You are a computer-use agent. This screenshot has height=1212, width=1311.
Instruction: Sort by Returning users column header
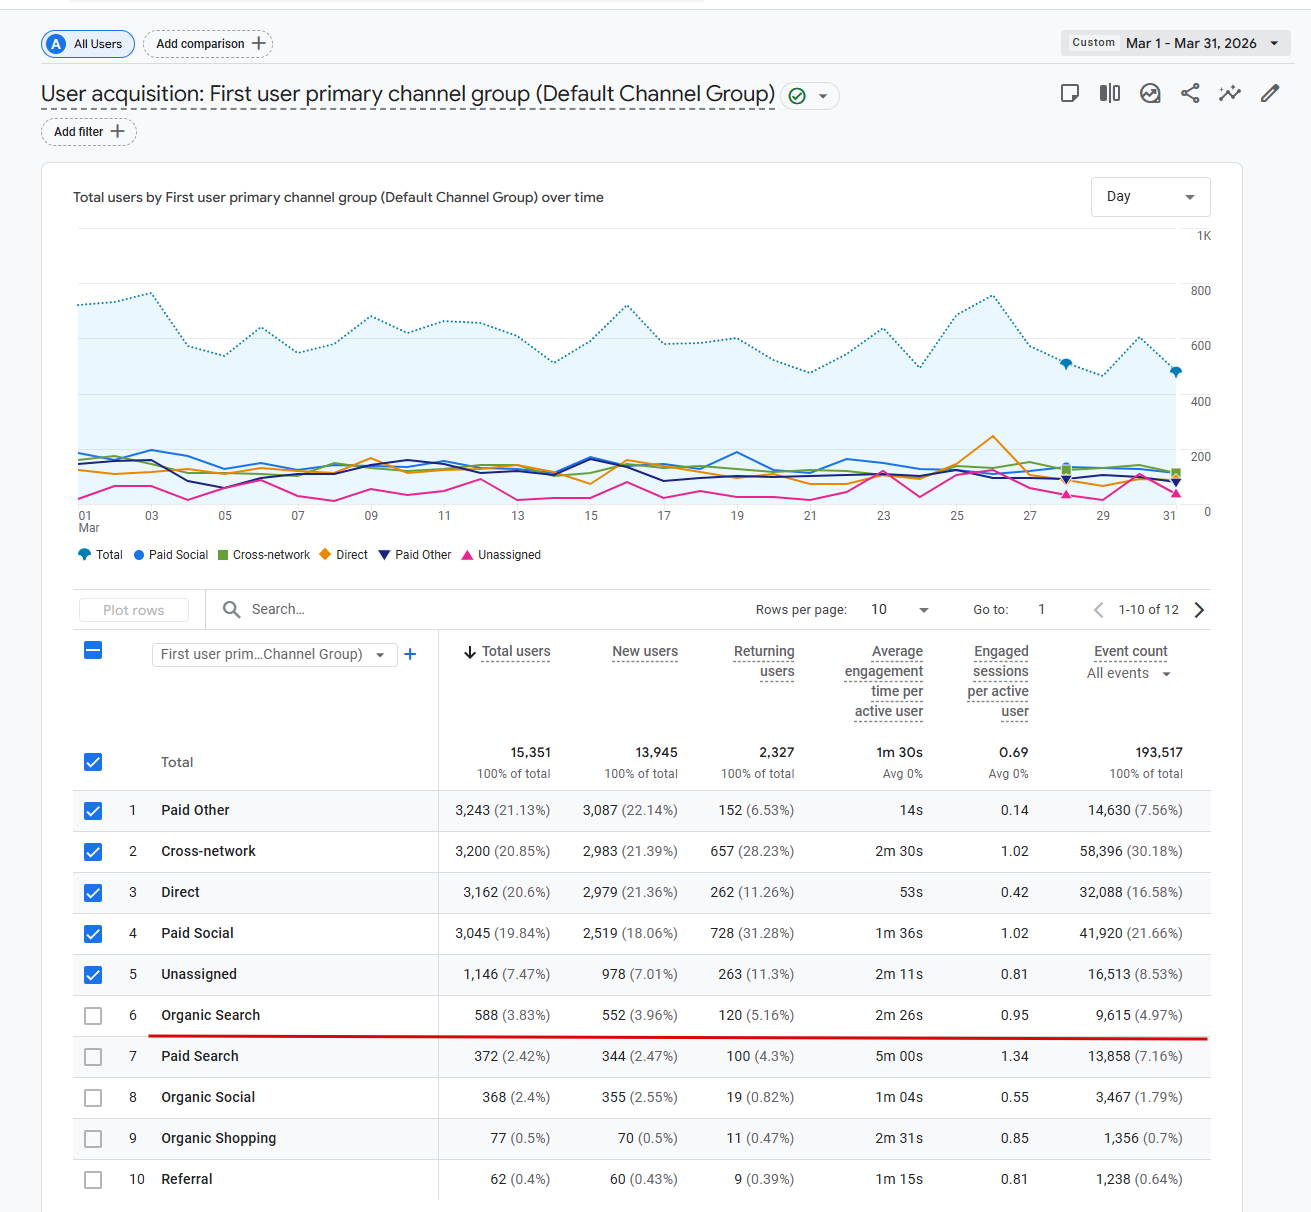click(x=764, y=661)
